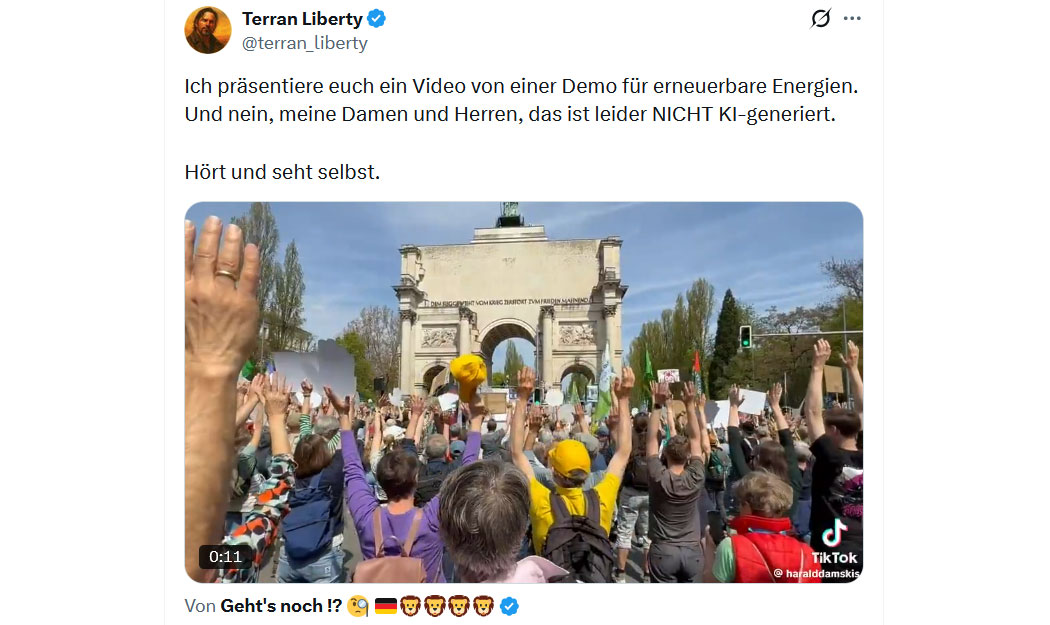This screenshot has width=1050, height=625.
Task: Play the embedded demo video
Action: click(x=524, y=392)
